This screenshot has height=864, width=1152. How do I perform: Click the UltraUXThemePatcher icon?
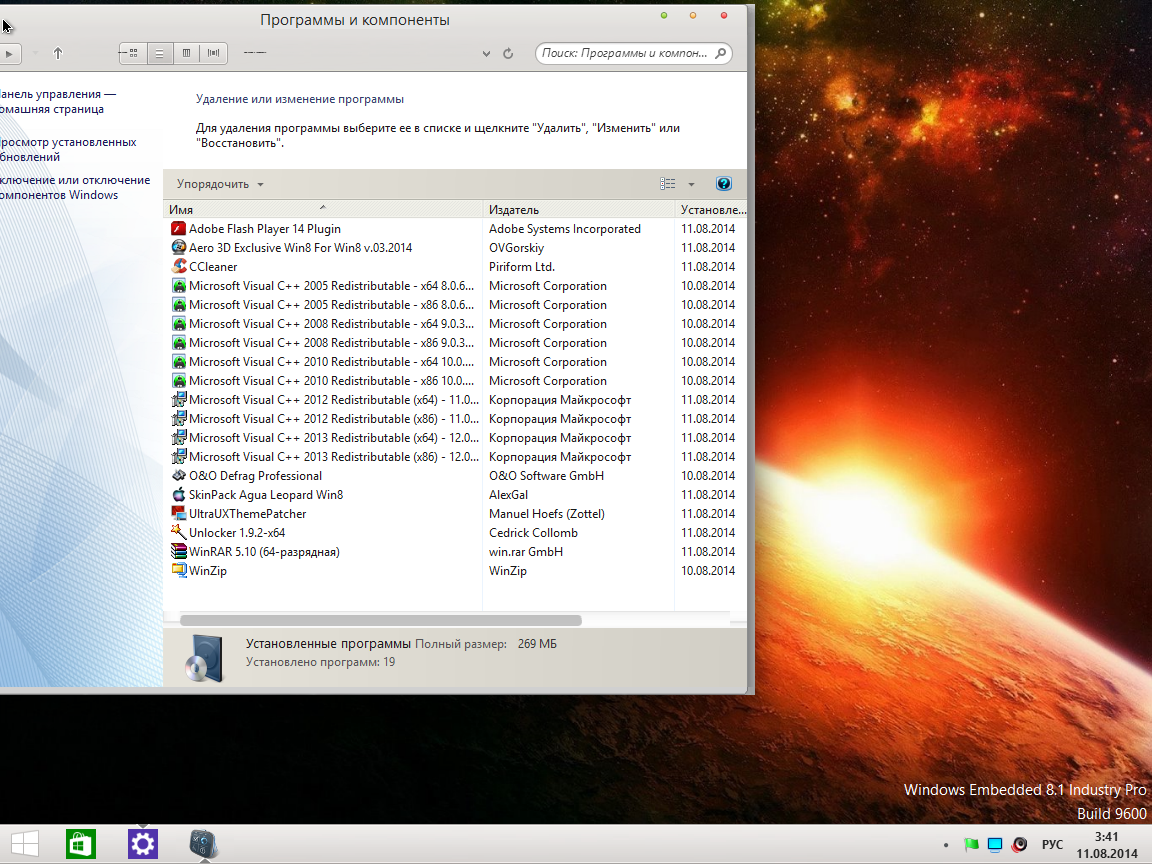click(x=179, y=514)
